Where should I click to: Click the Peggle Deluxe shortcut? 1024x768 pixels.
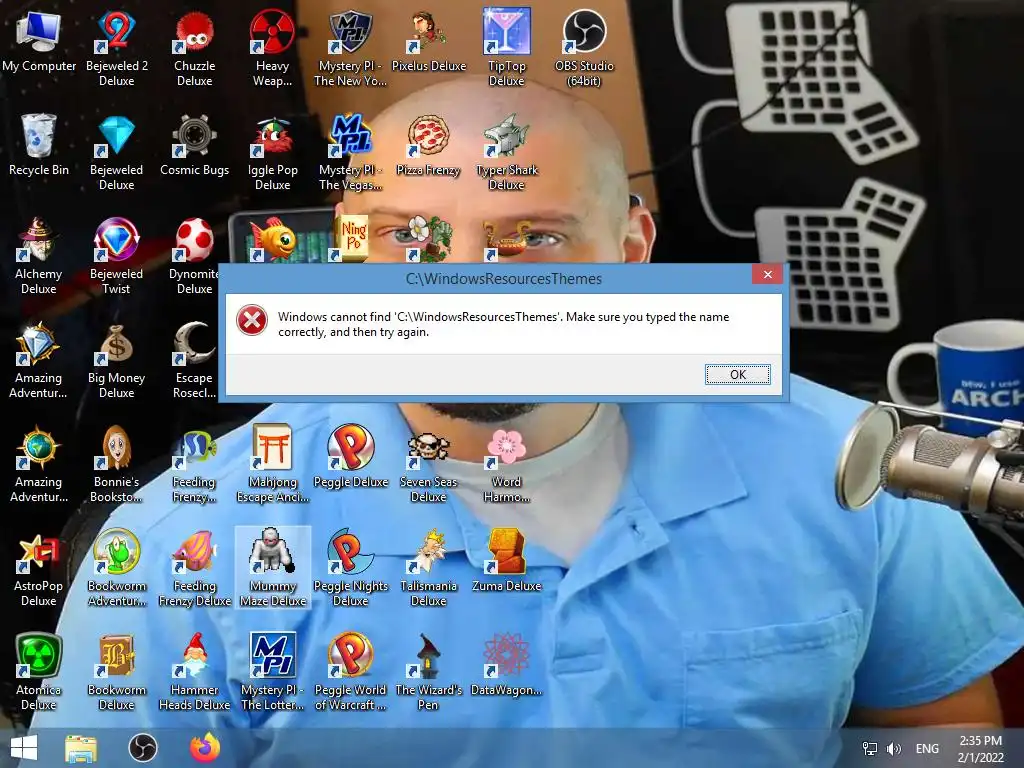pos(351,457)
